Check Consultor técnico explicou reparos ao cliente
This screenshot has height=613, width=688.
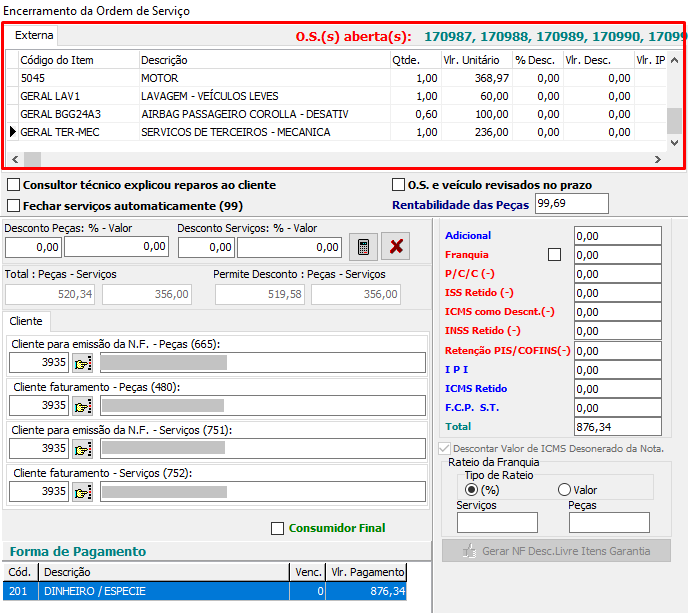14,185
